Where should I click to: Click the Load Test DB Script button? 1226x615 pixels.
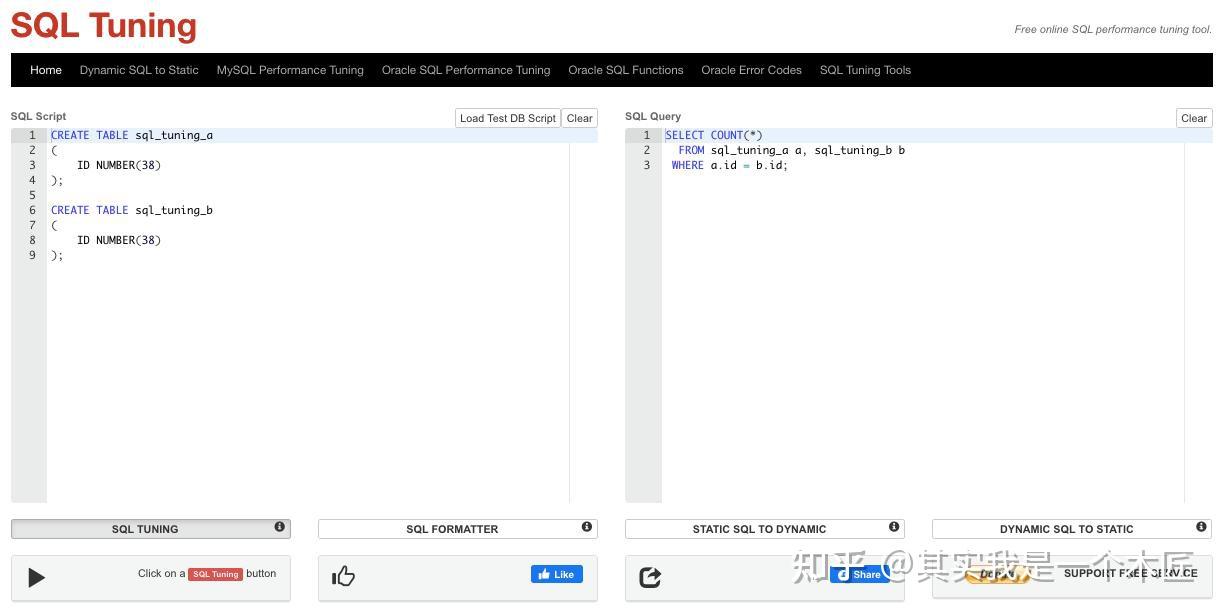[x=508, y=118]
